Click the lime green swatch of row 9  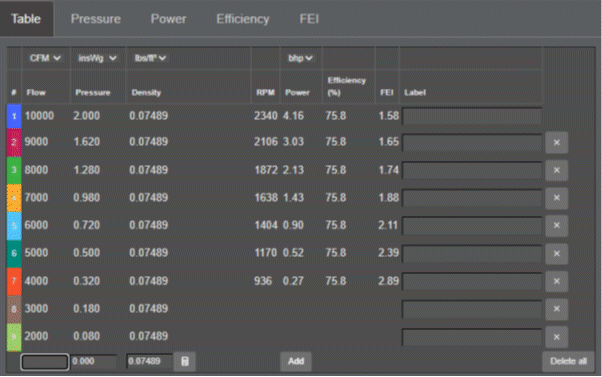[x=14, y=337]
